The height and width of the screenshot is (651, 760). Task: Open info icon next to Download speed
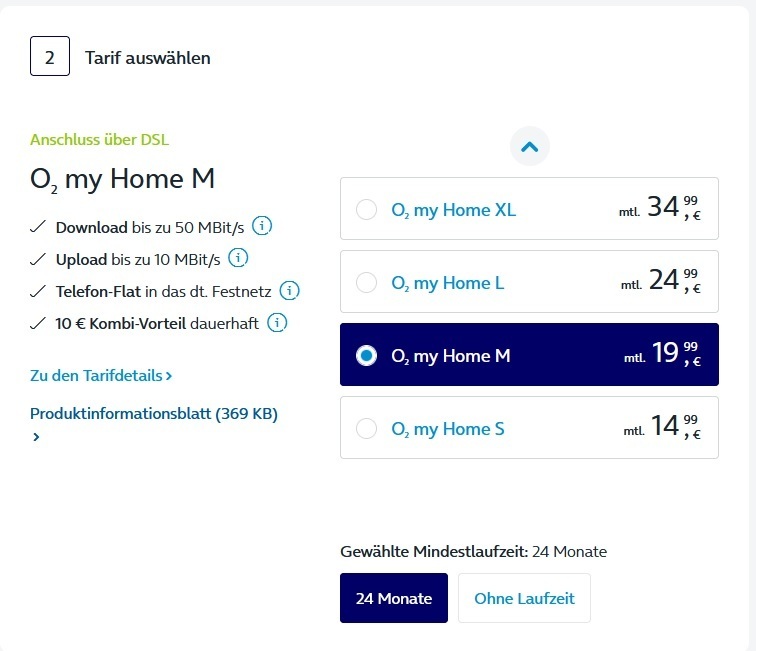pos(262,226)
